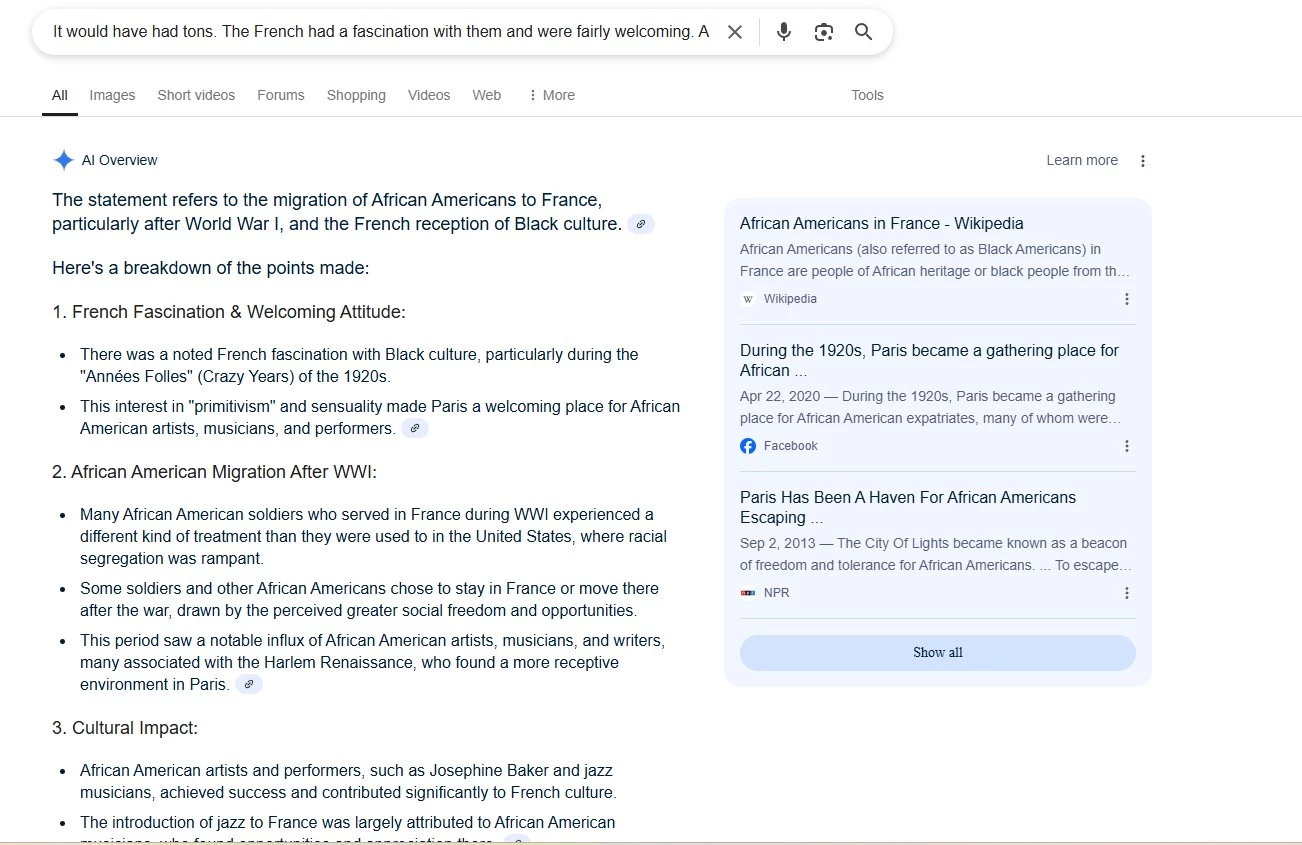Click bullet about Josephine Baker and jazz musicians
Image resolution: width=1302 pixels, height=845 pixels.
(x=348, y=781)
